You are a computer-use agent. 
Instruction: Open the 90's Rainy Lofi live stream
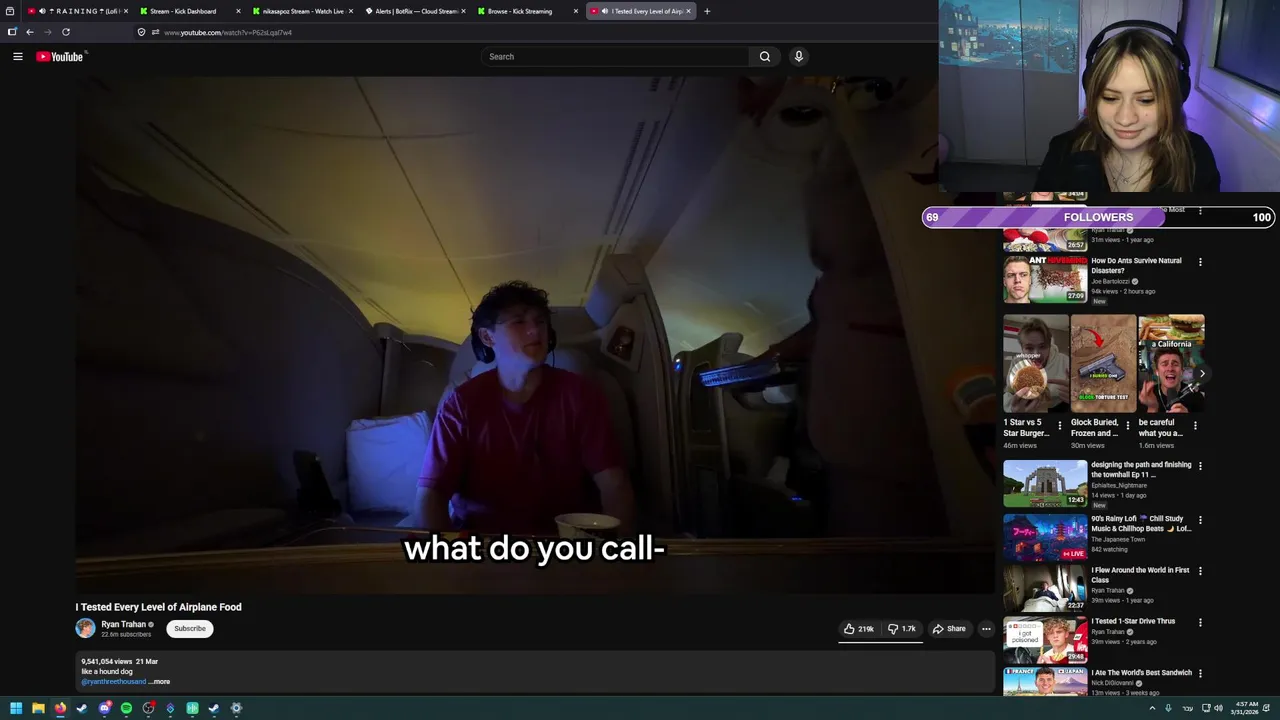[x=1045, y=538]
